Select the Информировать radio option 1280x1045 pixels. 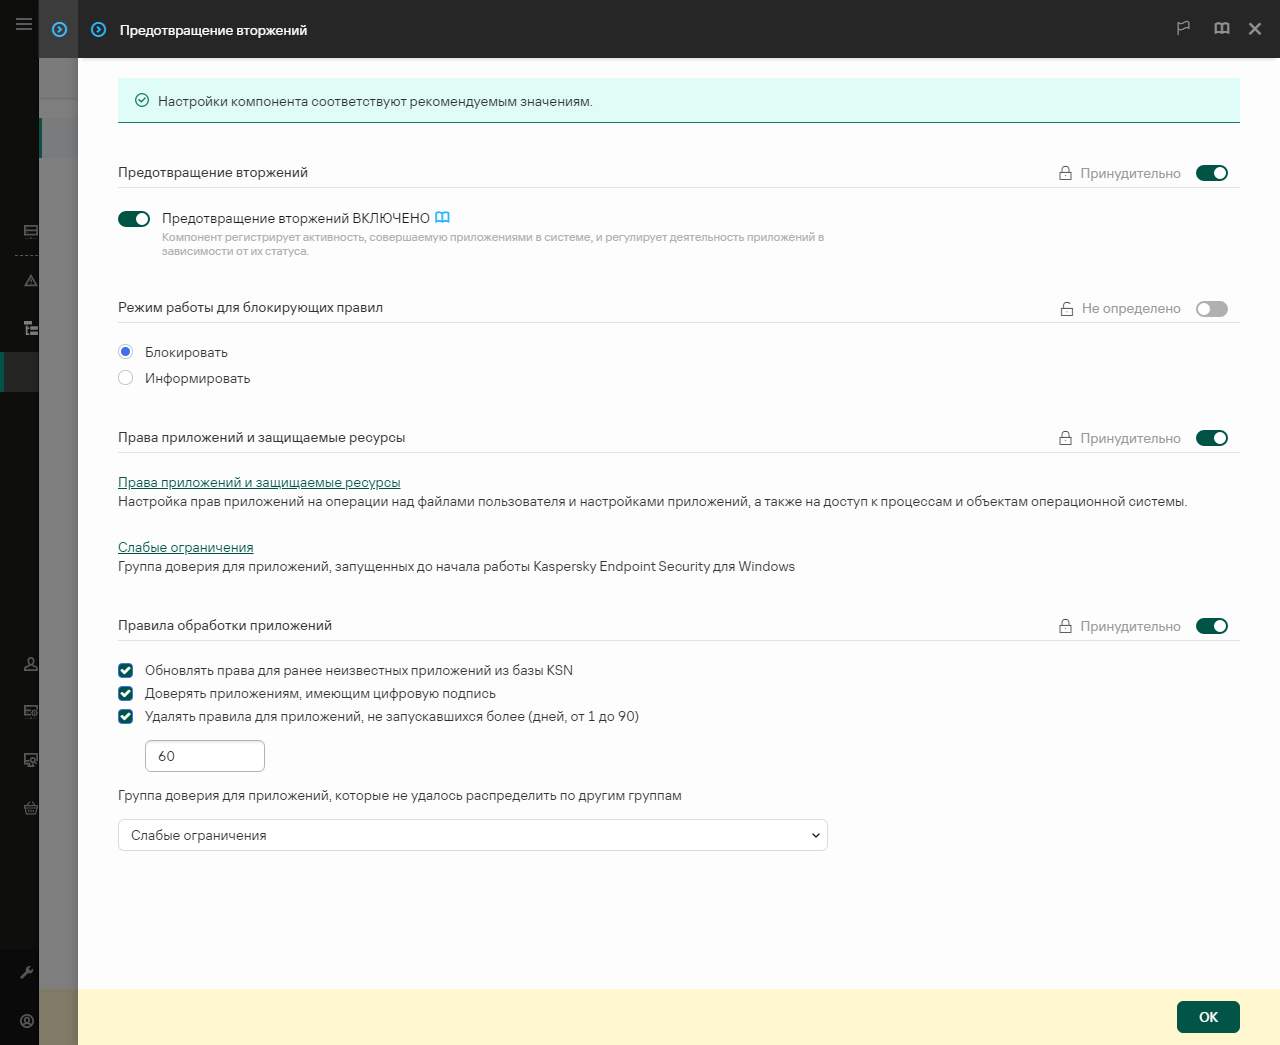tap(125, 378)
